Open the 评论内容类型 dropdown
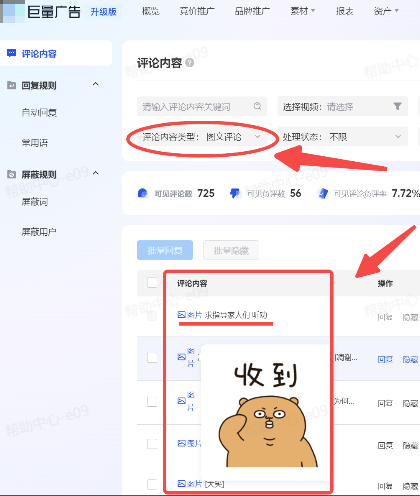 pyautogui.click(x=202, y=137)
